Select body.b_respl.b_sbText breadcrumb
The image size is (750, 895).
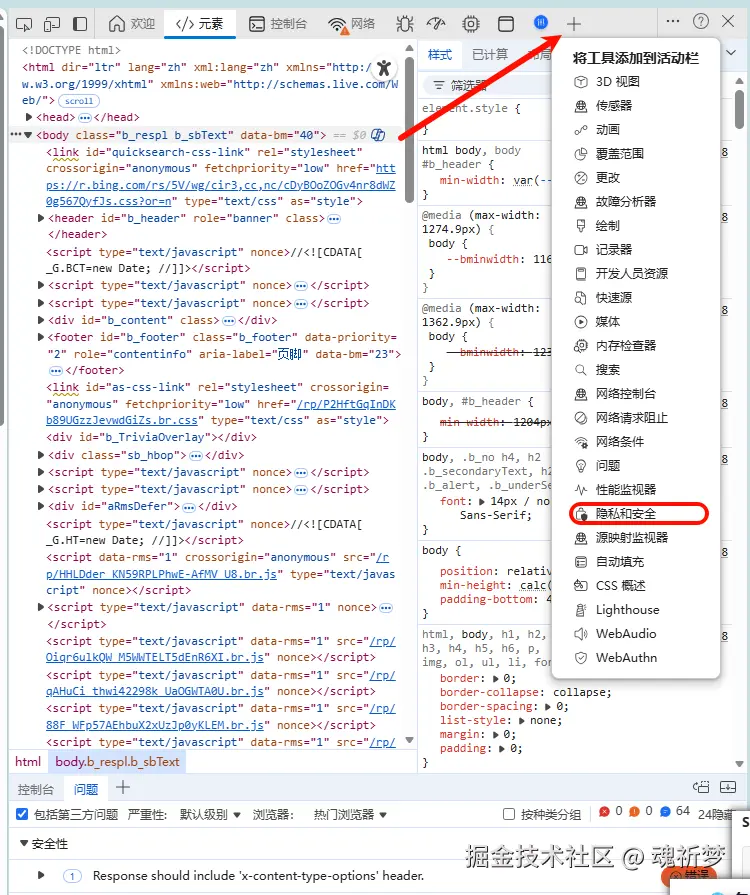pos(117,761)
